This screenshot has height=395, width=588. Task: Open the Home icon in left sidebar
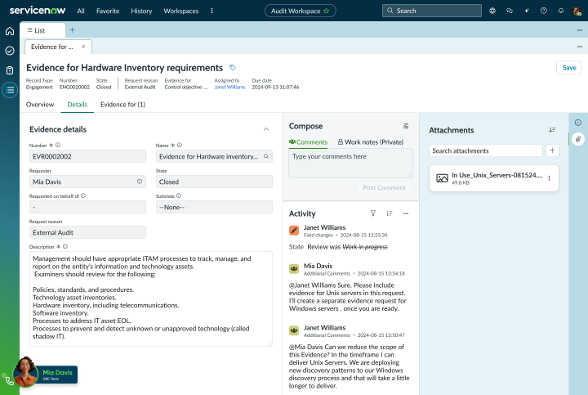10,31
